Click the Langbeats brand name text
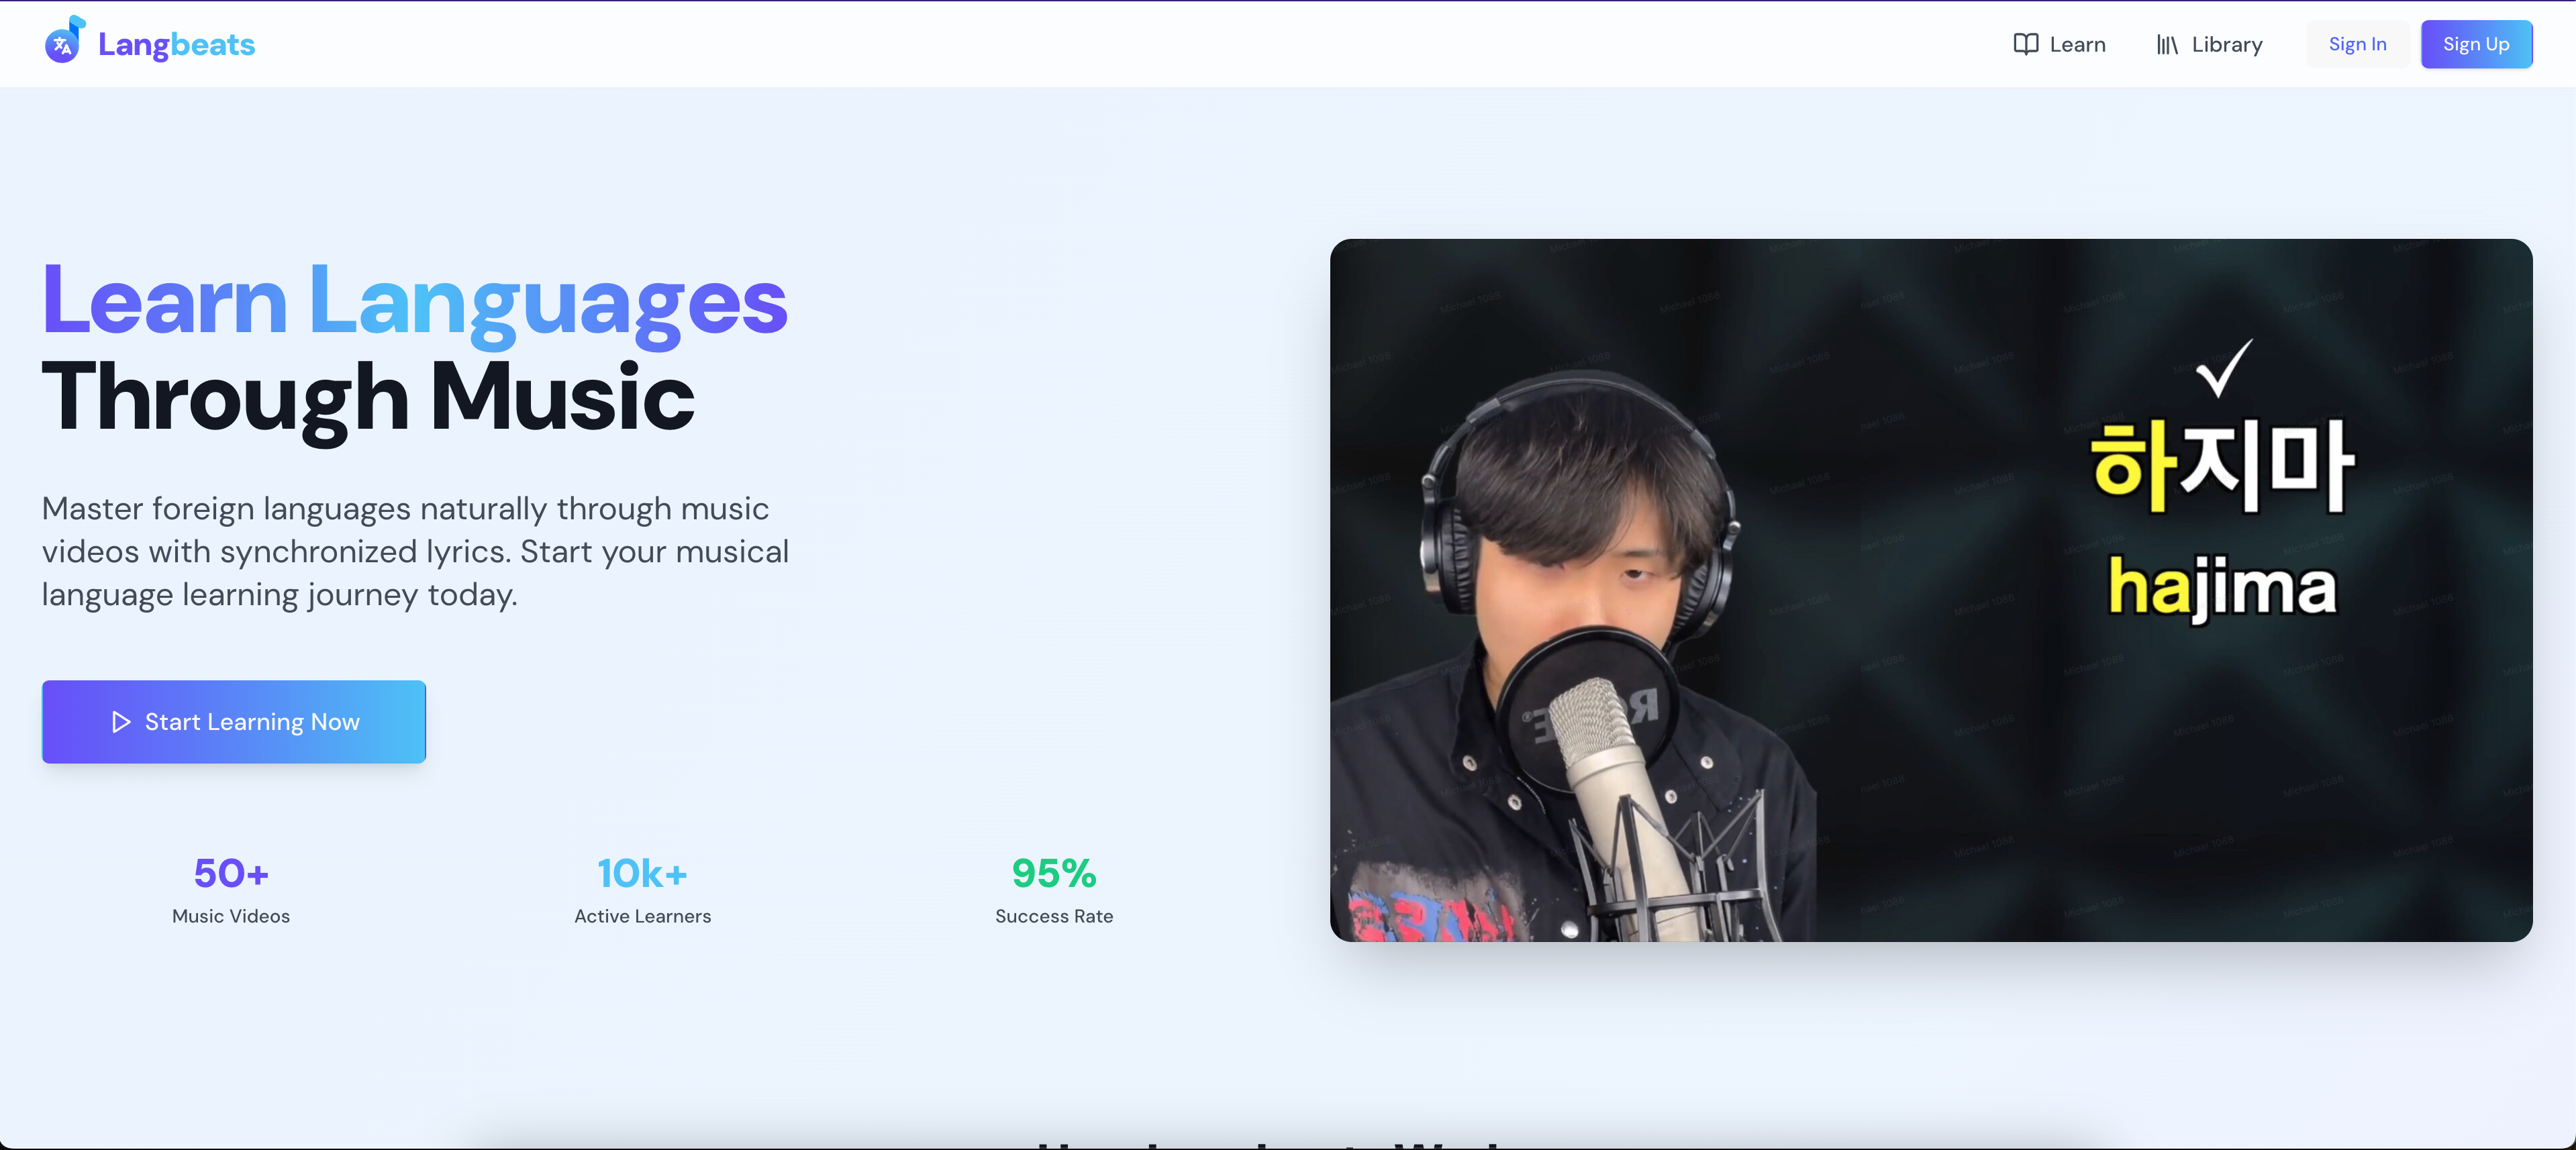This screenshot has width=2576, height=1150. [176, 44]
